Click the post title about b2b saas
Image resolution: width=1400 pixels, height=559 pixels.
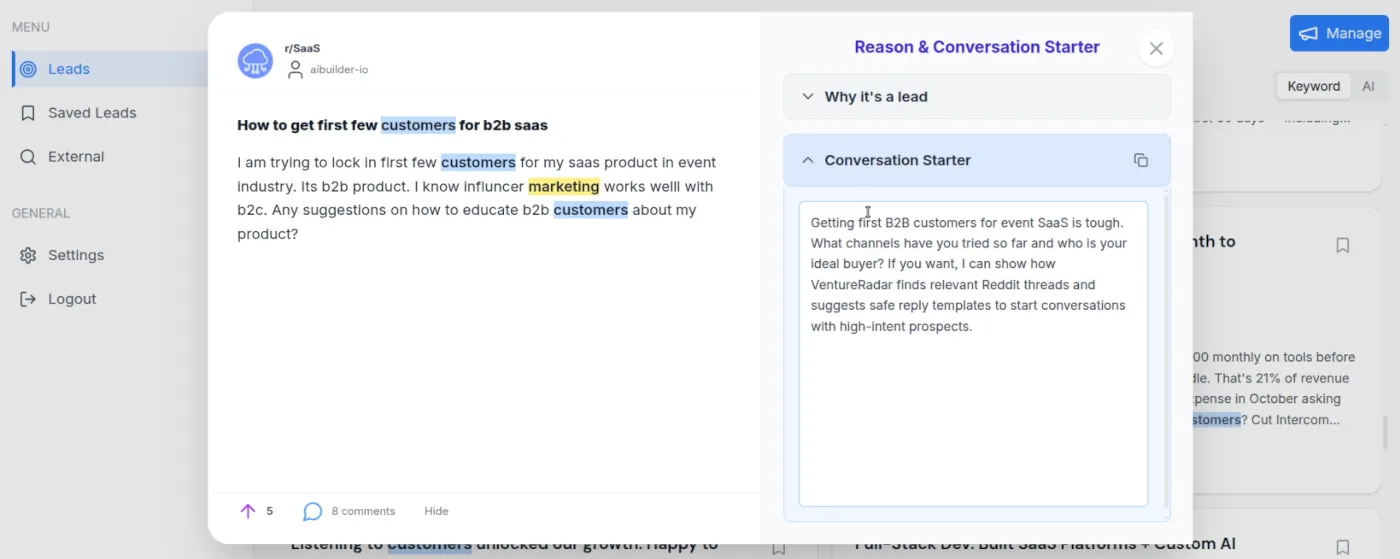pyautogui.click(x=392, y=125)
